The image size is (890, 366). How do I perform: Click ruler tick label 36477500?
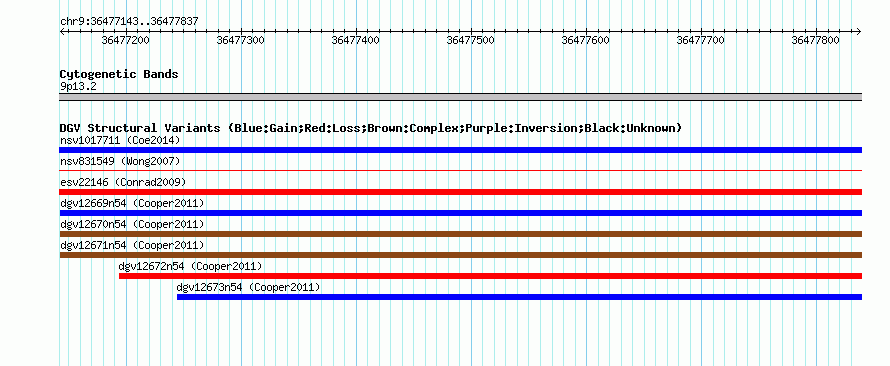point(472,41)
